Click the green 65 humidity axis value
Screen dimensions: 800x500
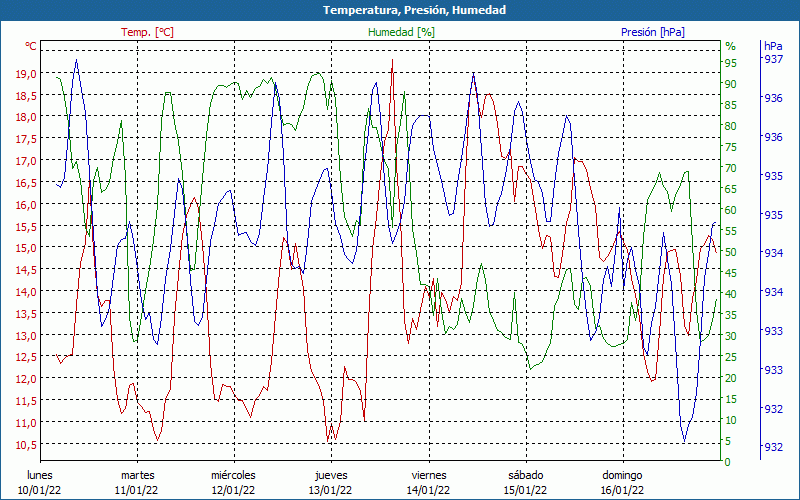[x=731, y=189]
